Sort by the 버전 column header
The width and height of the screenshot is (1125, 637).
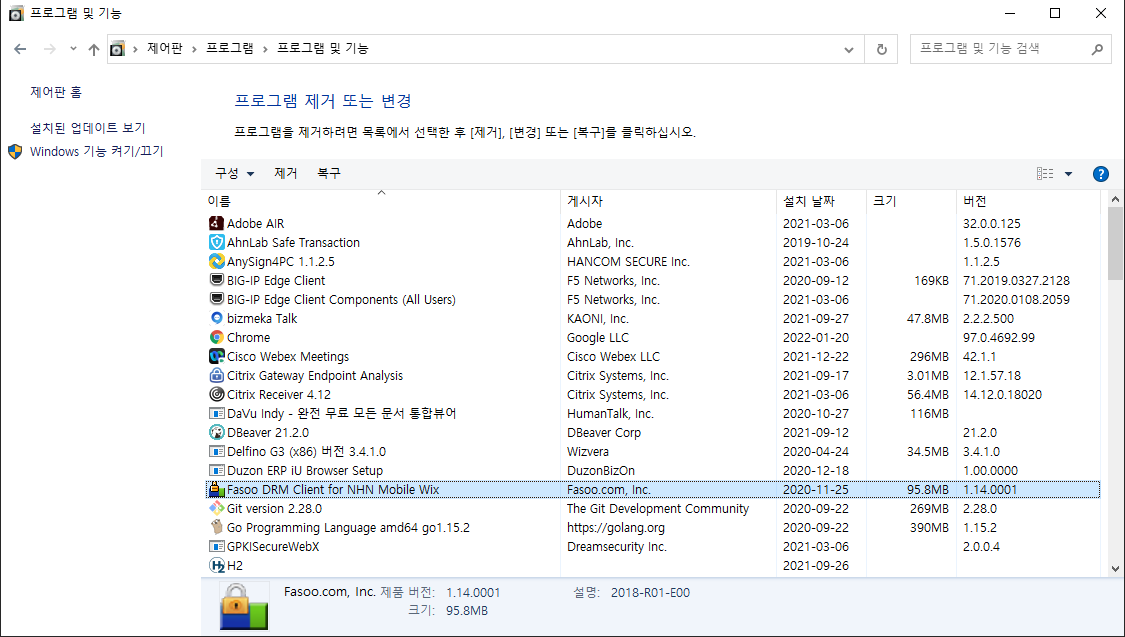[1027, 201]
